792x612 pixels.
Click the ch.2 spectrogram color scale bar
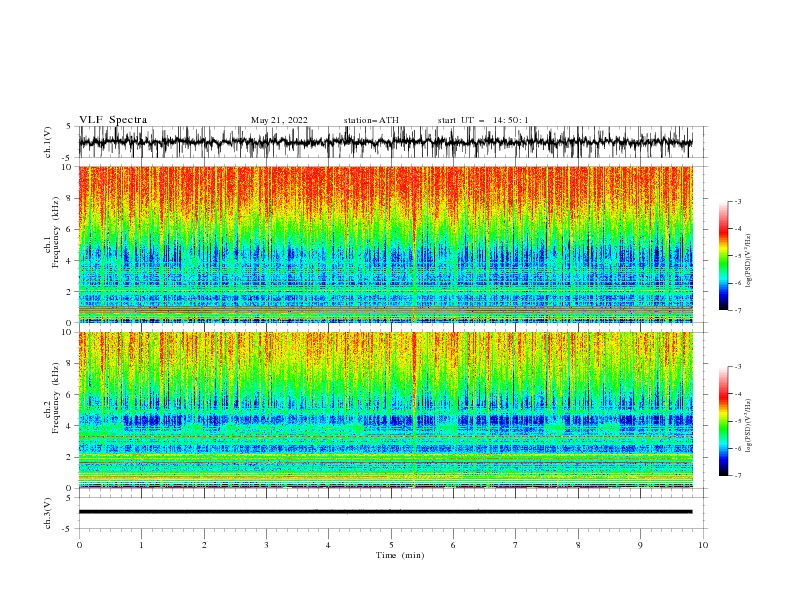[x=723, y=421]
